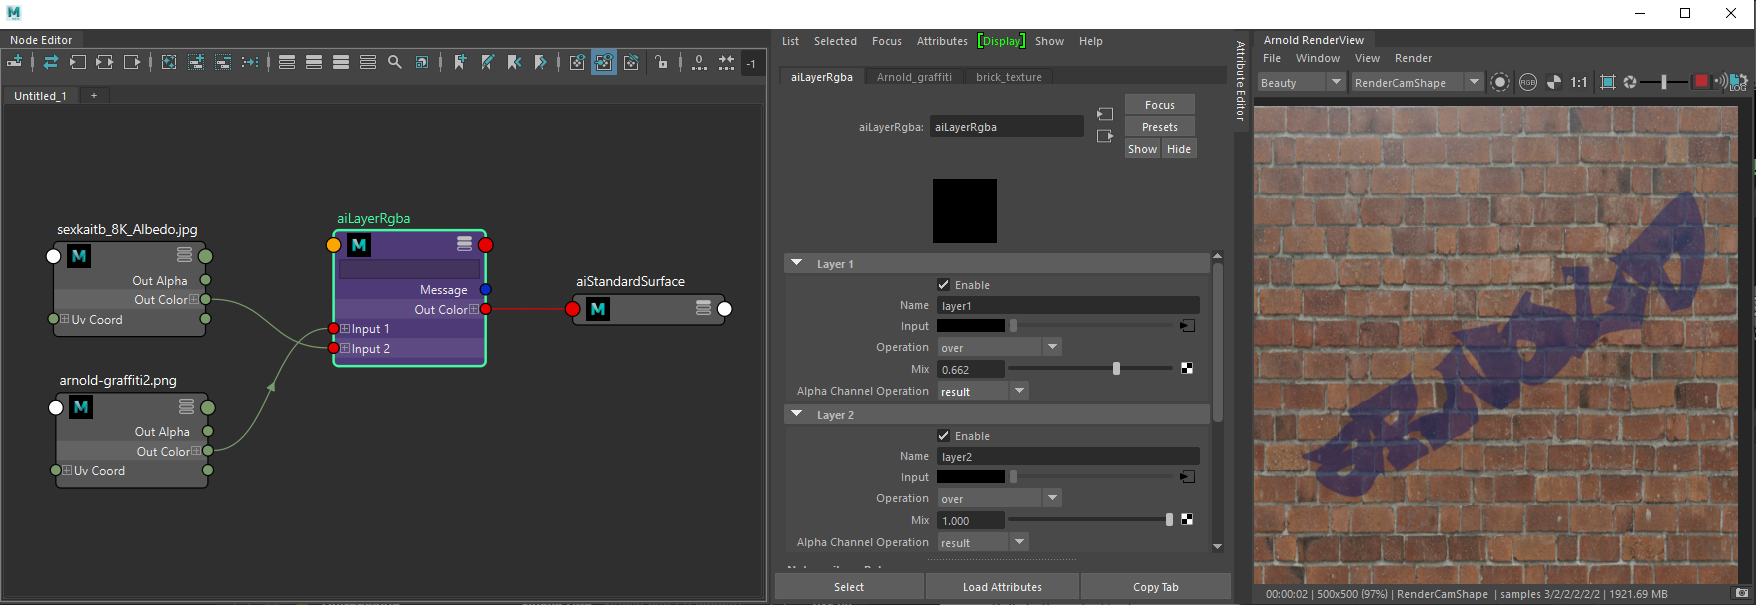Click the create bookmark icon
The height and width of the screenshot is (605, 1756).
[x=460, y=62]
